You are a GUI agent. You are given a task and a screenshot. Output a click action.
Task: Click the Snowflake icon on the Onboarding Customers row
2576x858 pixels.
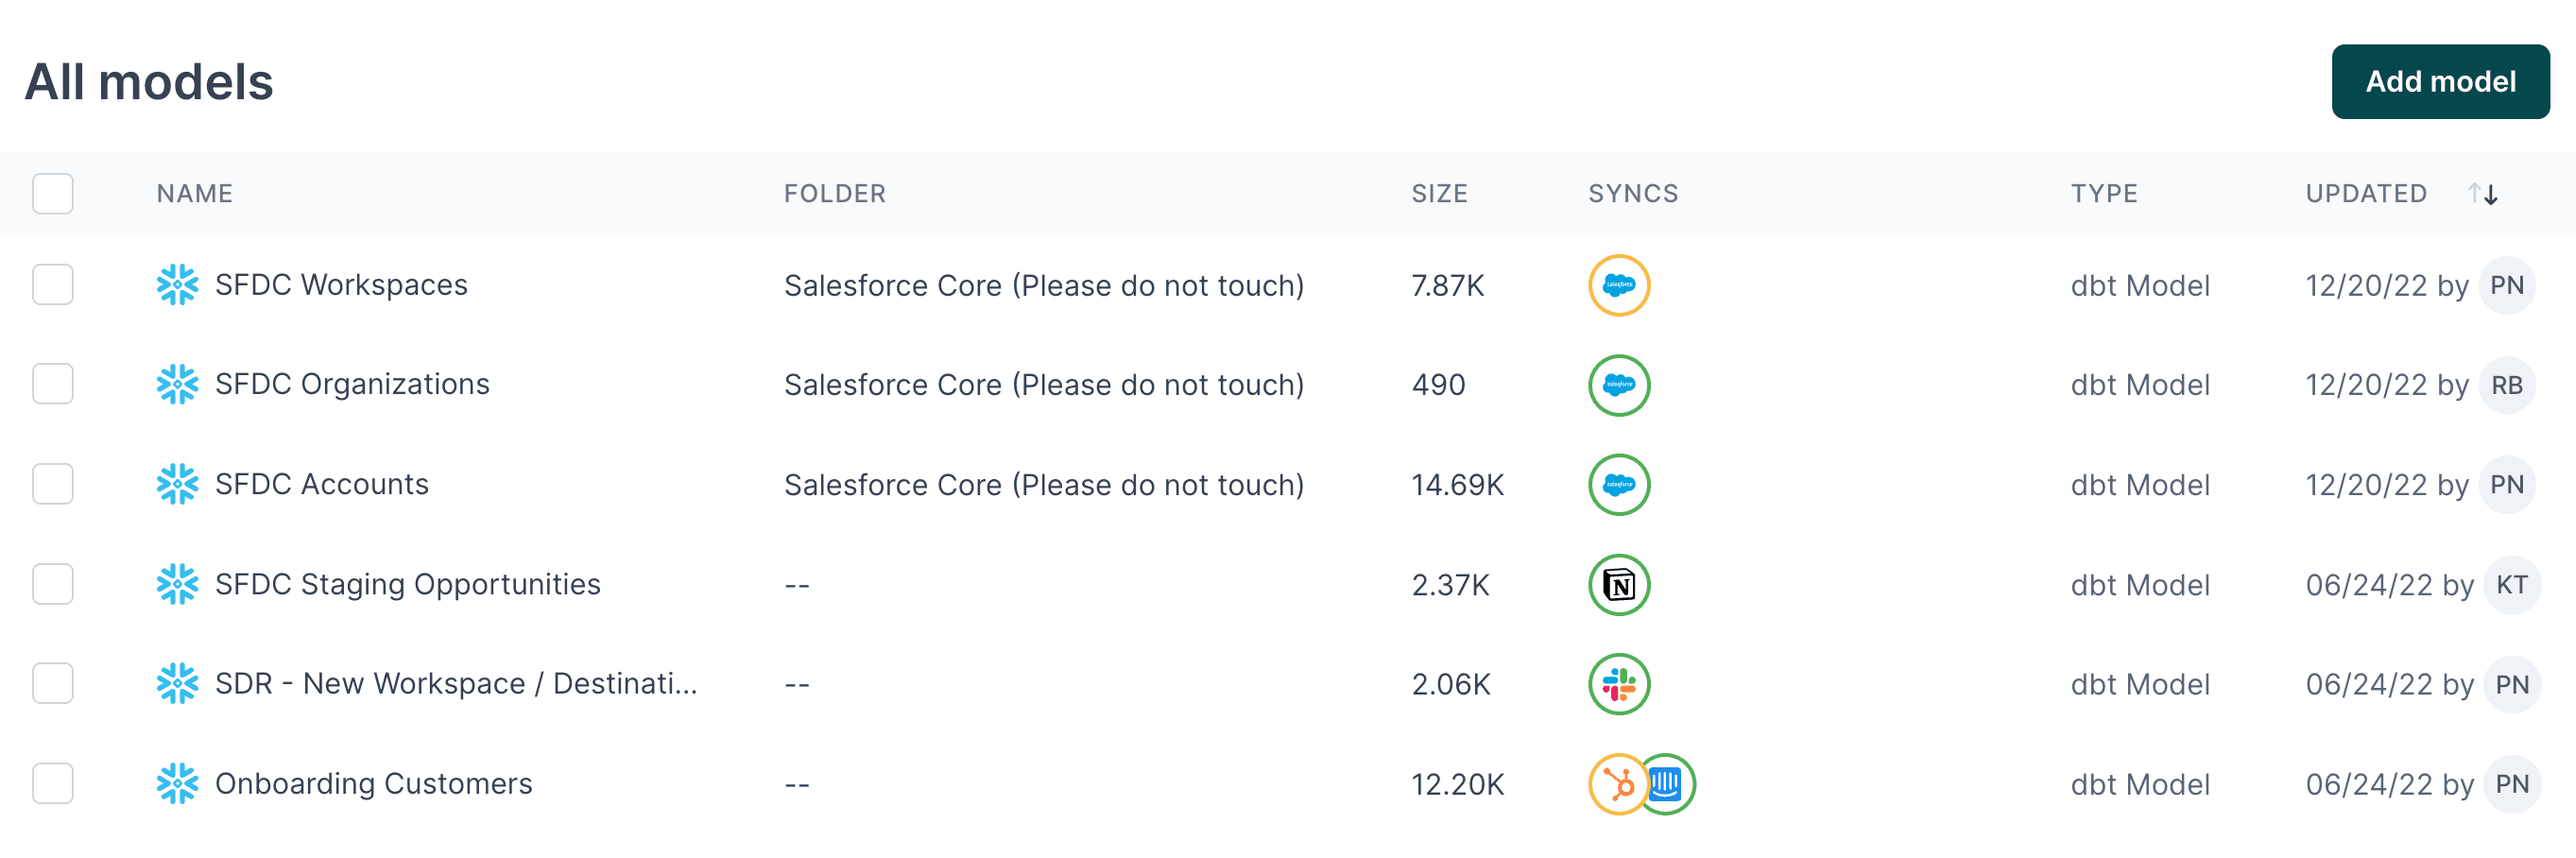click(x=178, y=784)
